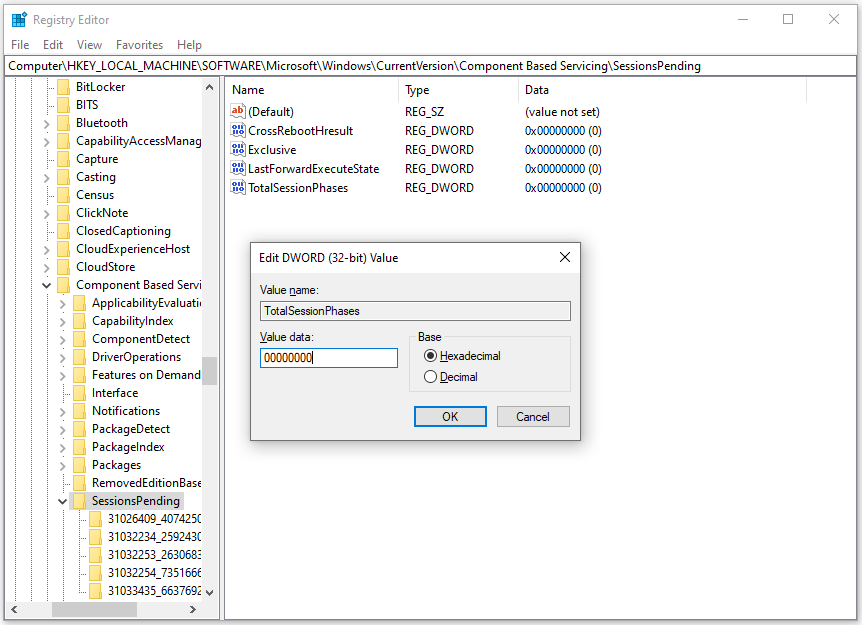Click the Casting folder icon
Viewport: 862px width, 625px height.
pyautogui.click(x=64, y=177)
